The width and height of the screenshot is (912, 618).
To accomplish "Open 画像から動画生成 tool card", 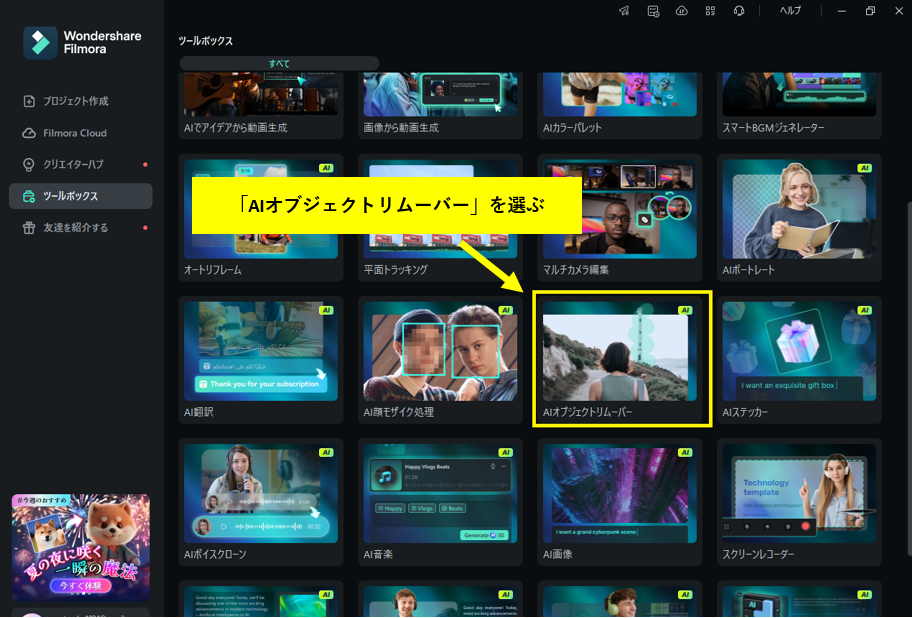I will click(440, 106).
